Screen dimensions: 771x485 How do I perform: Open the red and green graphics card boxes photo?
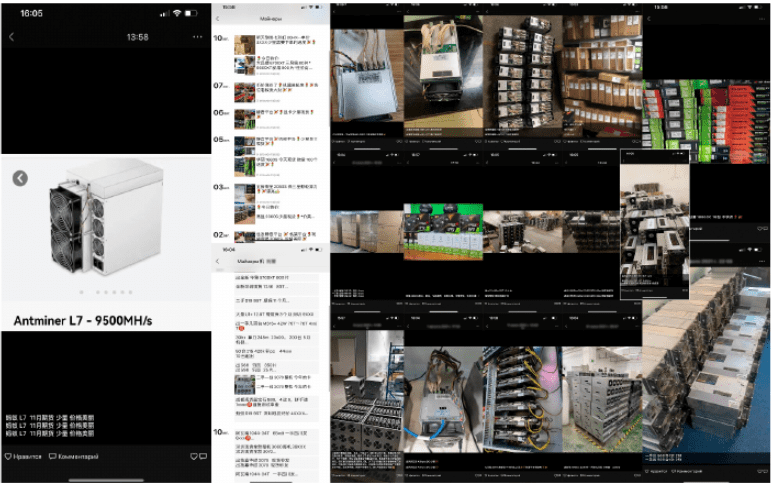[706, 121]
